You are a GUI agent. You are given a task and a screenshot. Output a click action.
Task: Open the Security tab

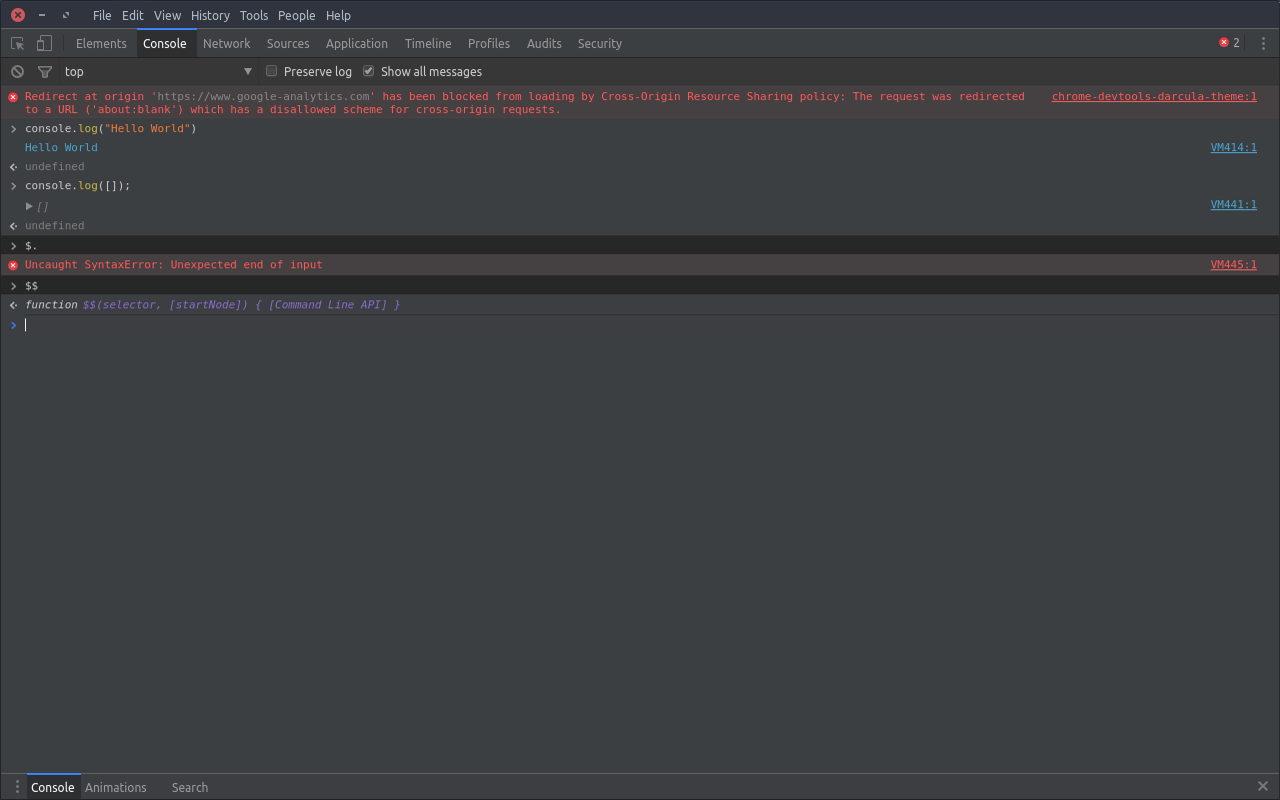(600, 43)
